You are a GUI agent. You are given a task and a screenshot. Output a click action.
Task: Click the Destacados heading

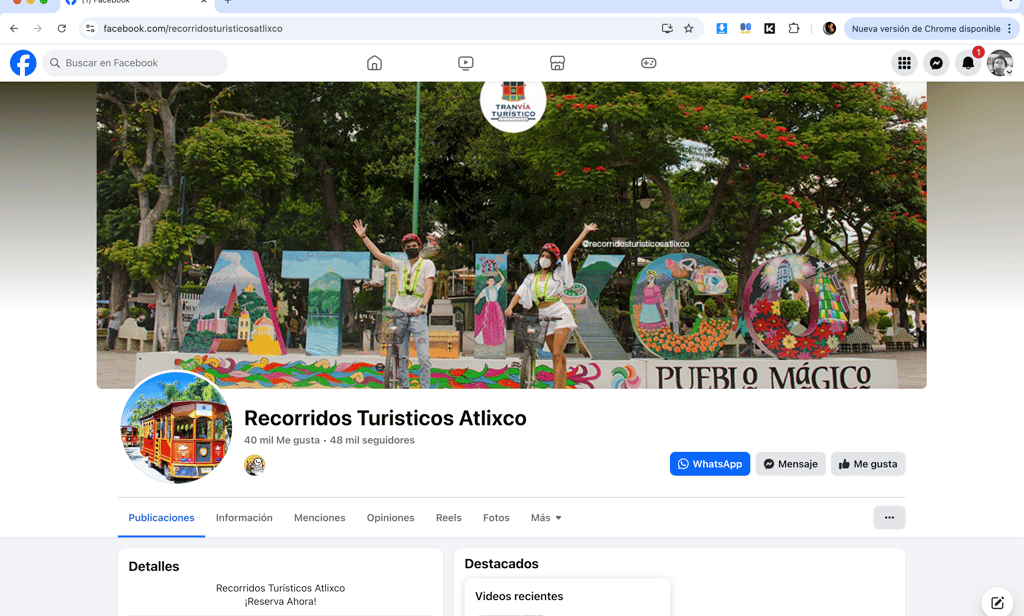tap(502, 564)
